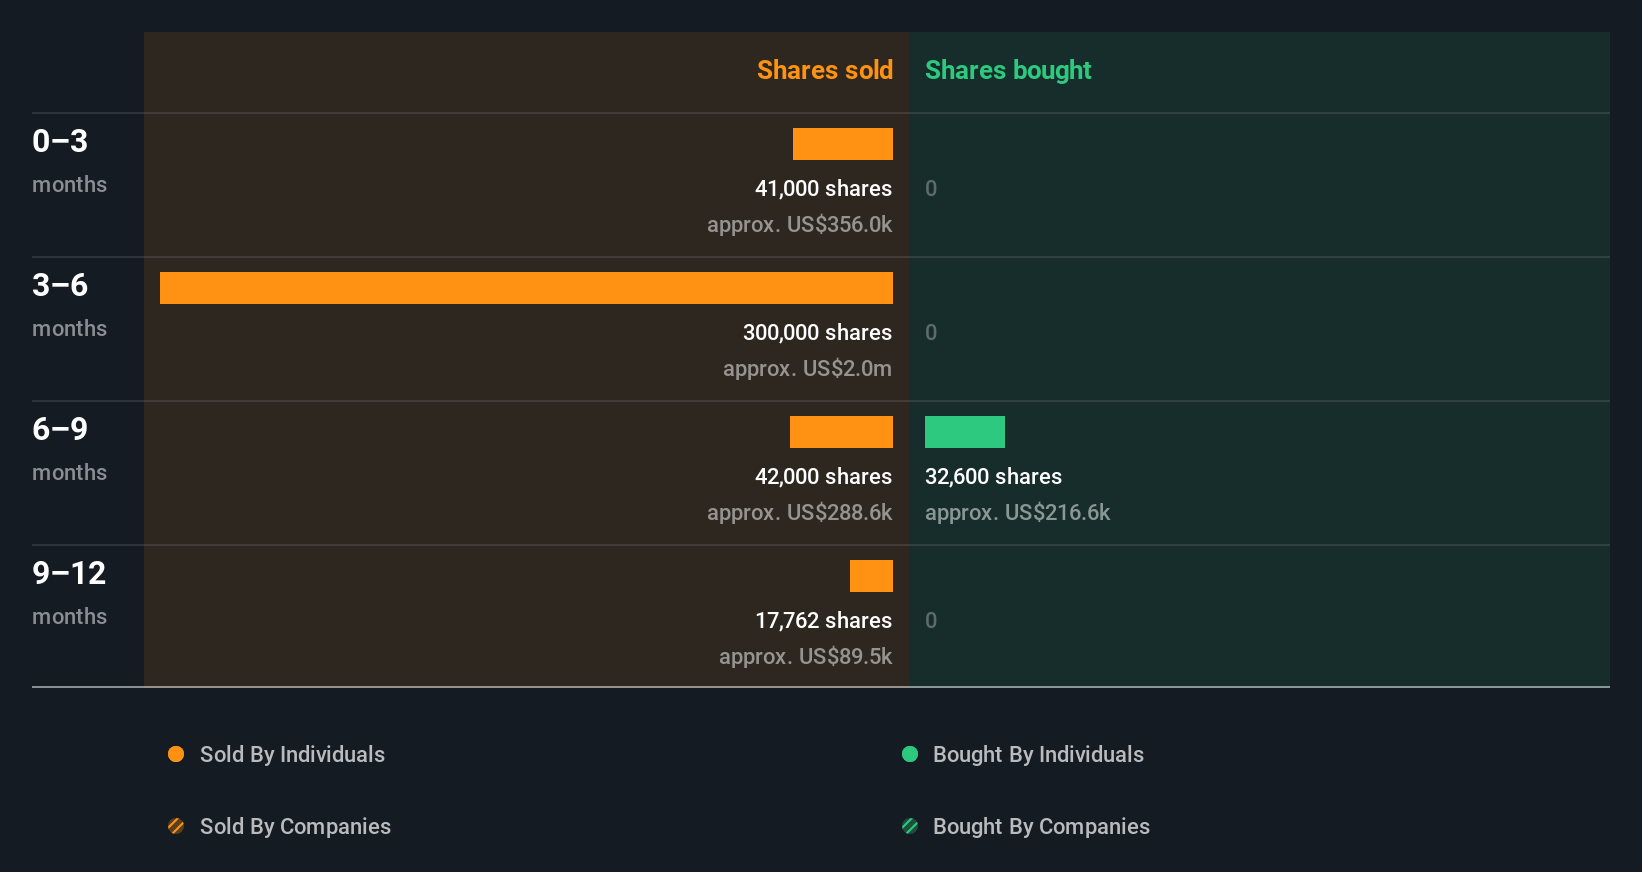Click the orange Sold By Individuals legend dot

pos(176,754)
